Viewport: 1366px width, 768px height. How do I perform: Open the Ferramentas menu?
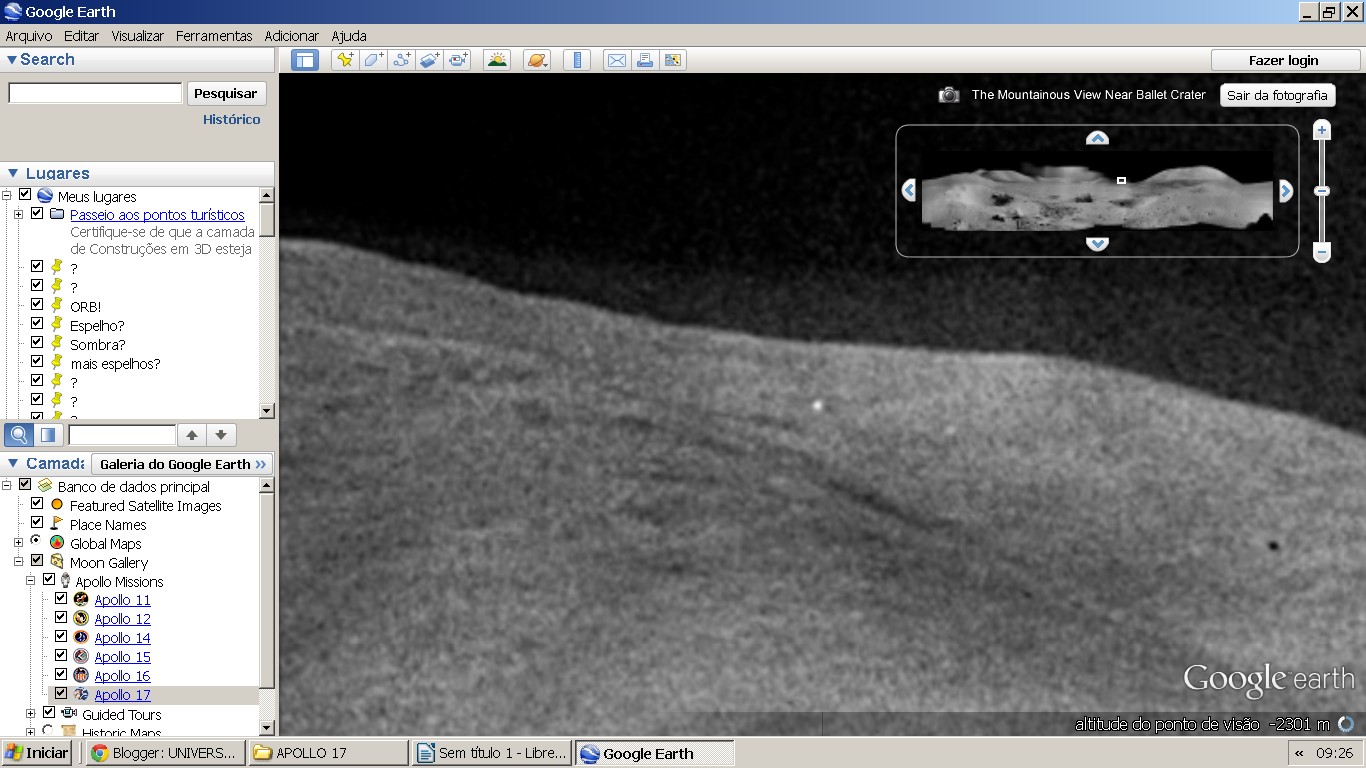click(x=214, y=36)
